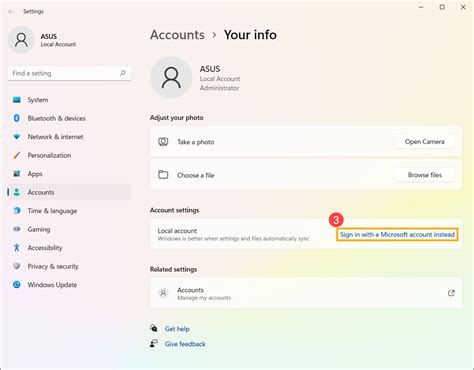Image resolution: width=474 pixels, height=370 pixels.
Task: Close the Settings window
Action: [x=463, y=7]
